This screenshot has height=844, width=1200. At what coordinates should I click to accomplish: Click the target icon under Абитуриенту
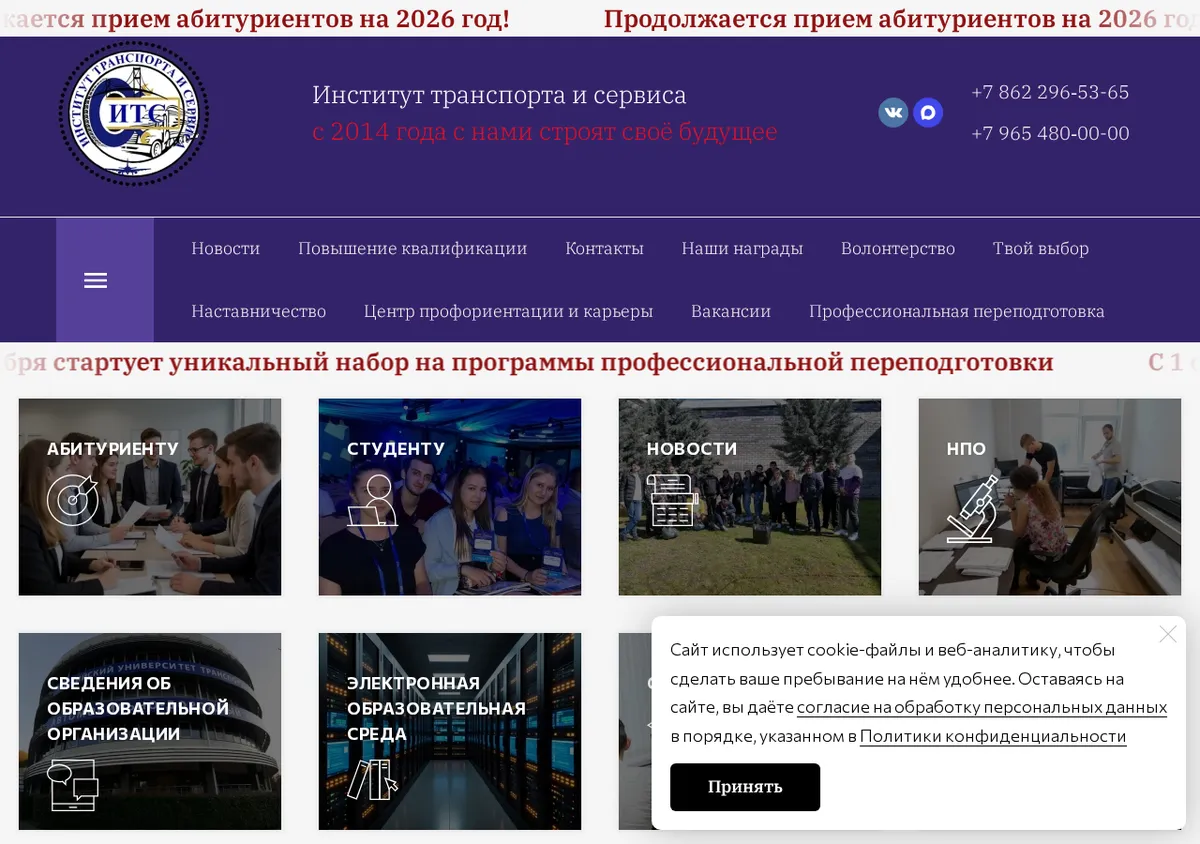pyautogui.click(x=73, y=499)
